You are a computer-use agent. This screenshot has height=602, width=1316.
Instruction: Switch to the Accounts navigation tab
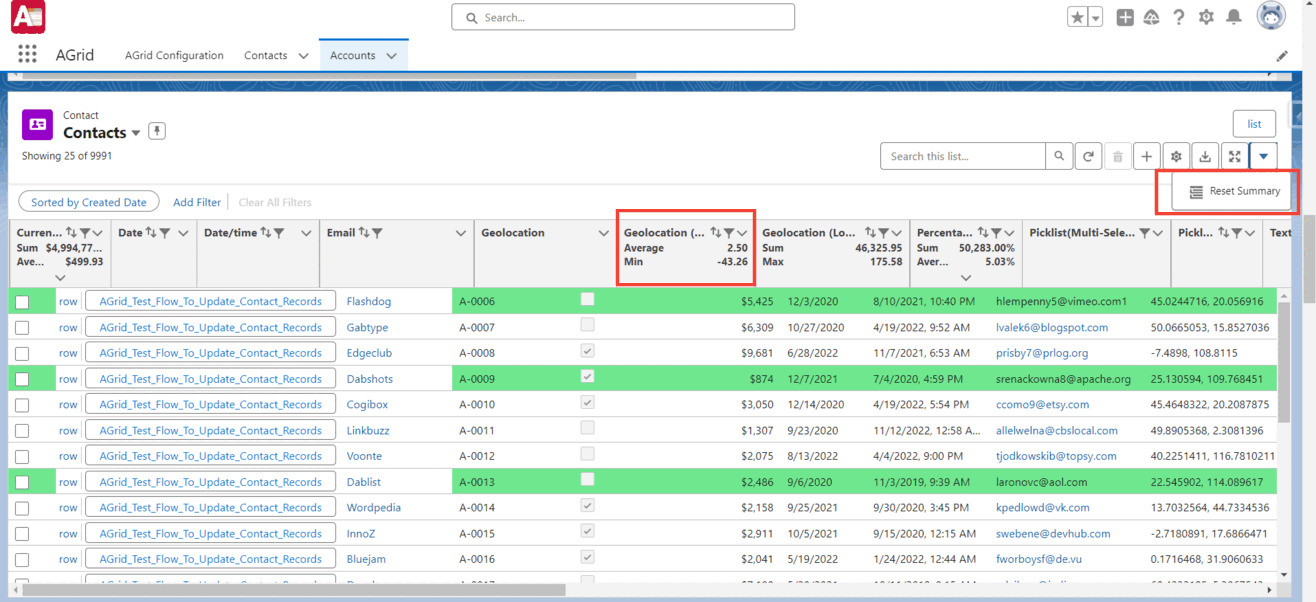click(x=352, y=56)
